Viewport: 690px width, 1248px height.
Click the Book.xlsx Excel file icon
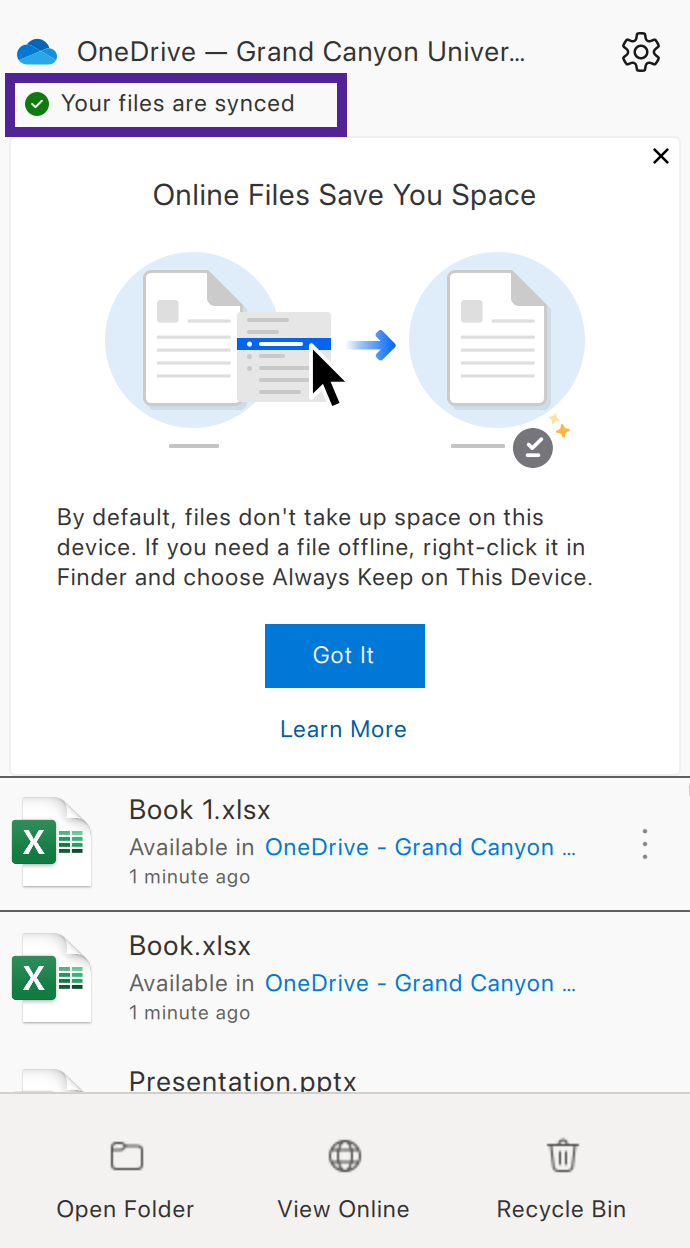tap(52, 979)
